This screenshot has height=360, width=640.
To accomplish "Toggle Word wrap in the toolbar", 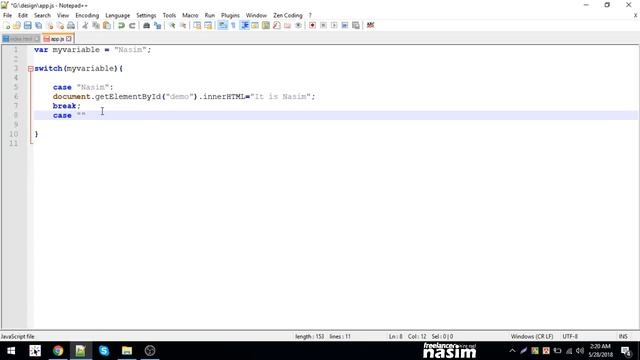I will click(x=222, y=25).
